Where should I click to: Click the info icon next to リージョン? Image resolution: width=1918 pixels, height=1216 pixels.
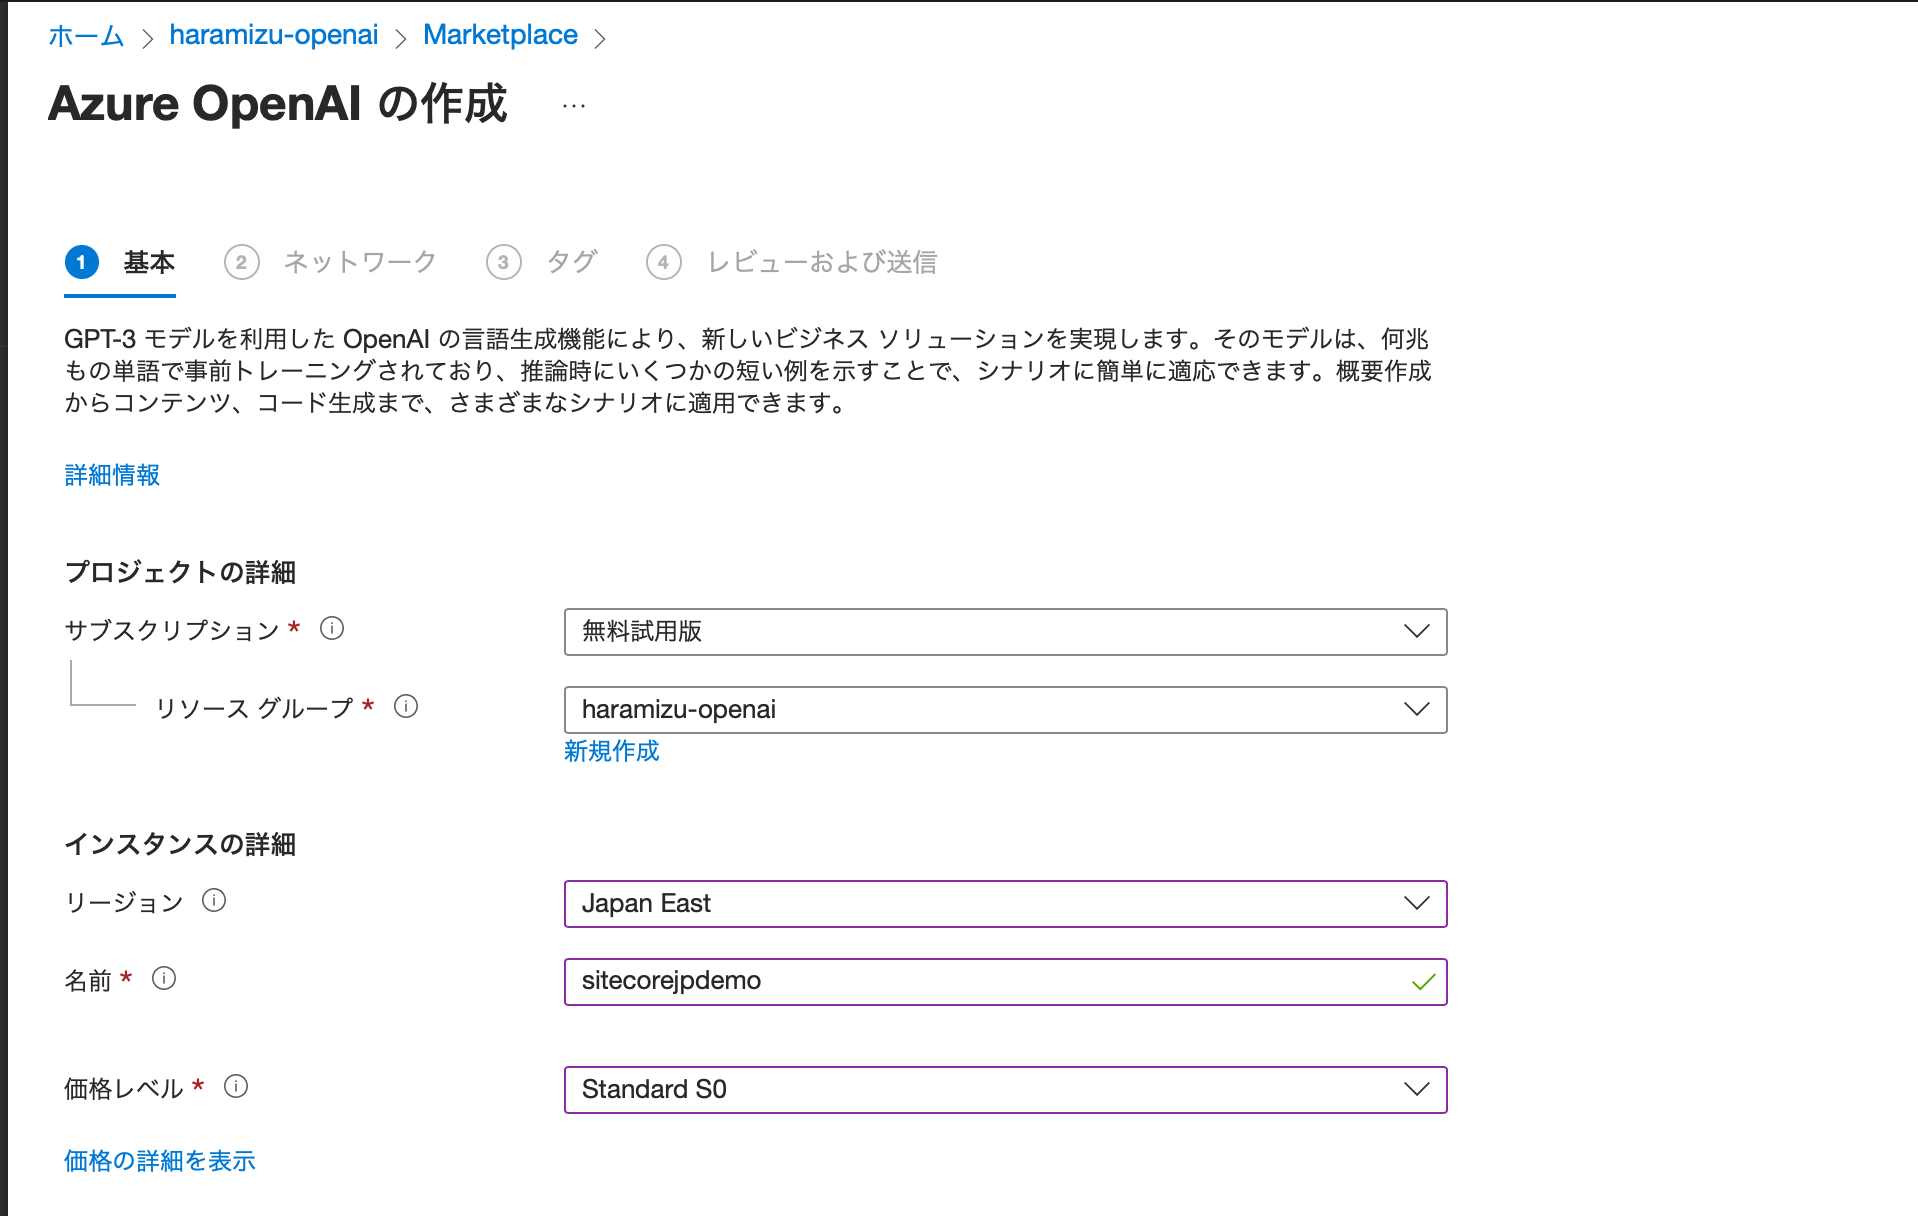coord(214,900)
